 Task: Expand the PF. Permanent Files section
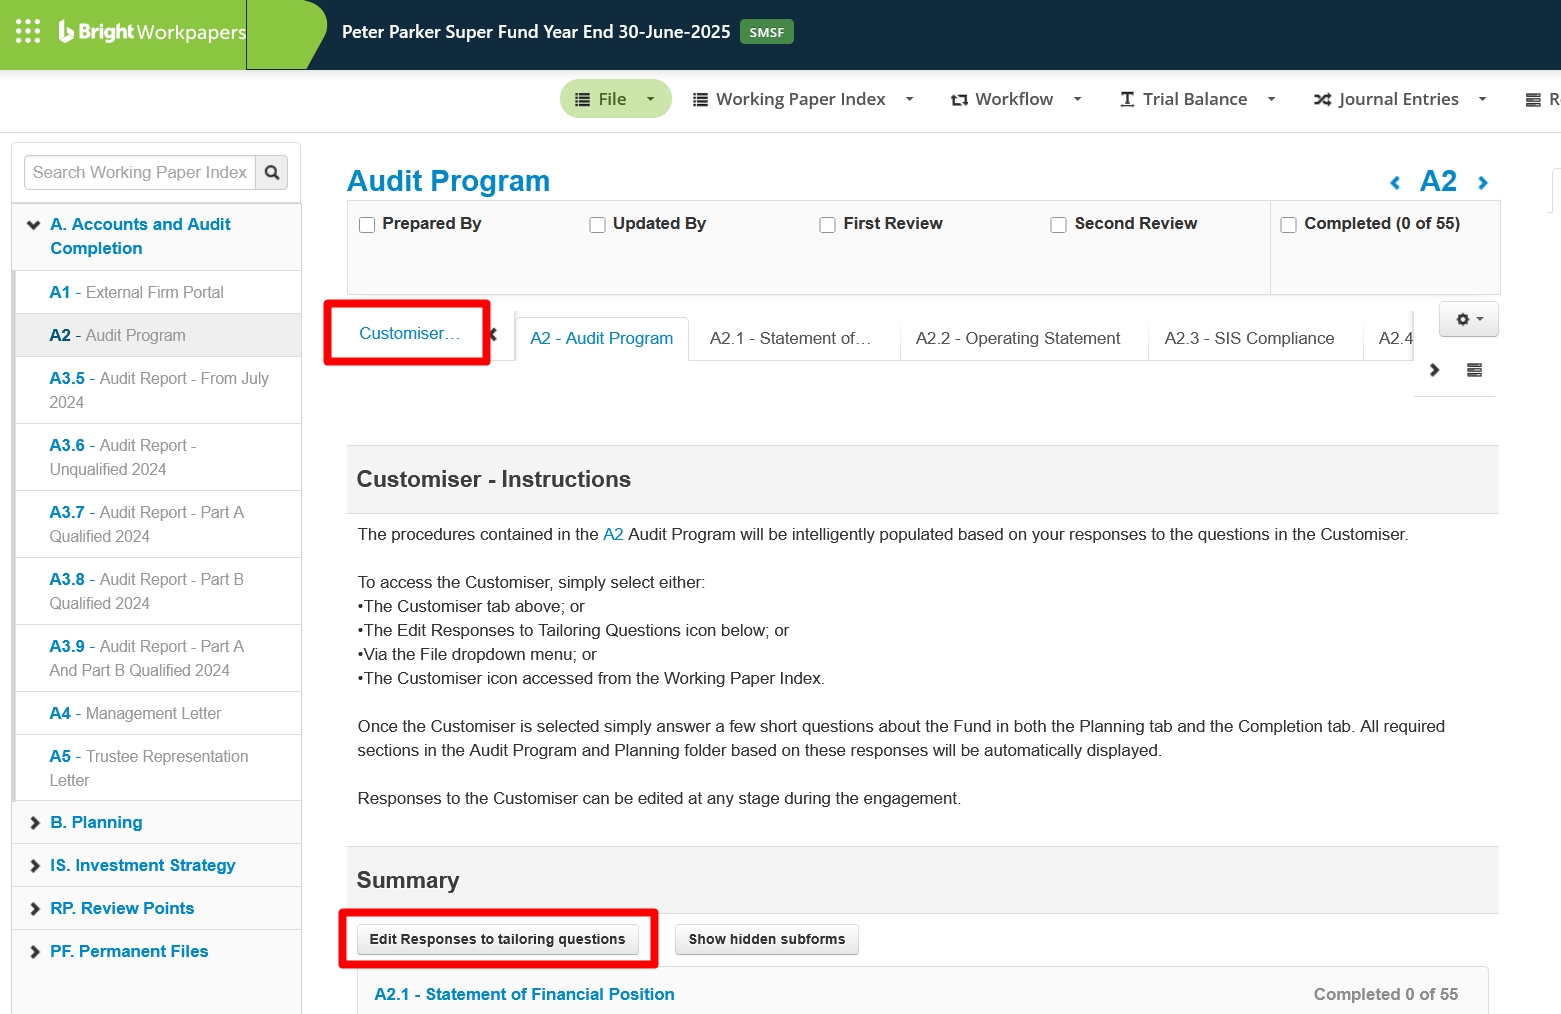[35, 952]
